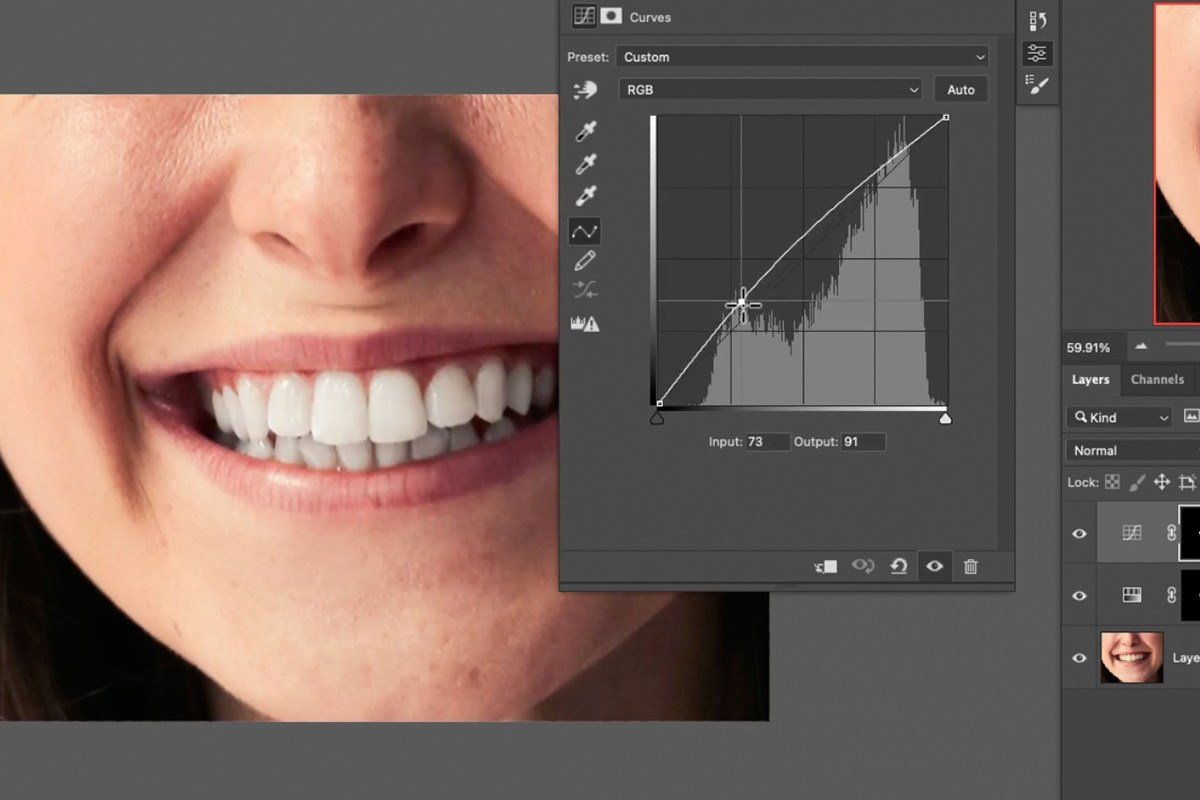Click the Navigator preview image

1178,163
